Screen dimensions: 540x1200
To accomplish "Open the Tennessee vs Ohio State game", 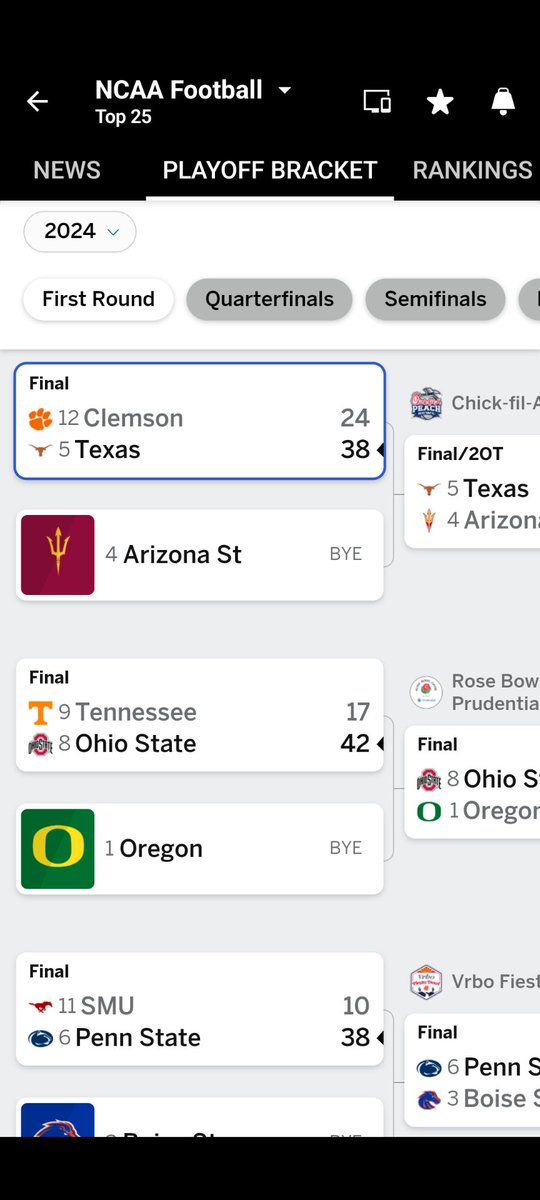I will pos(200,715).
